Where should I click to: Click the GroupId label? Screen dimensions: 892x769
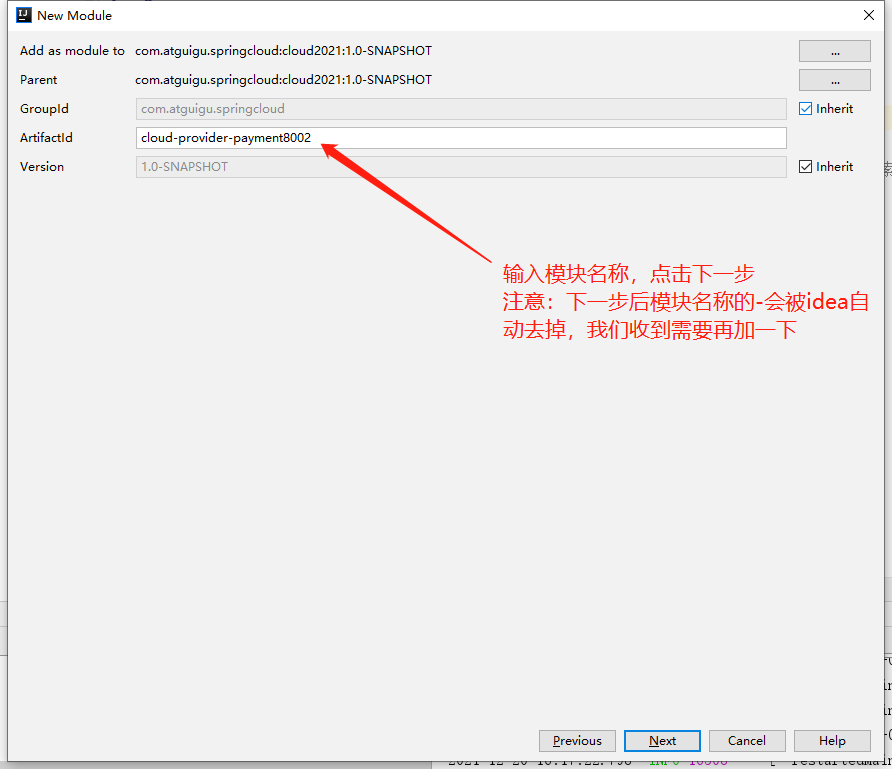coord(44,109)
